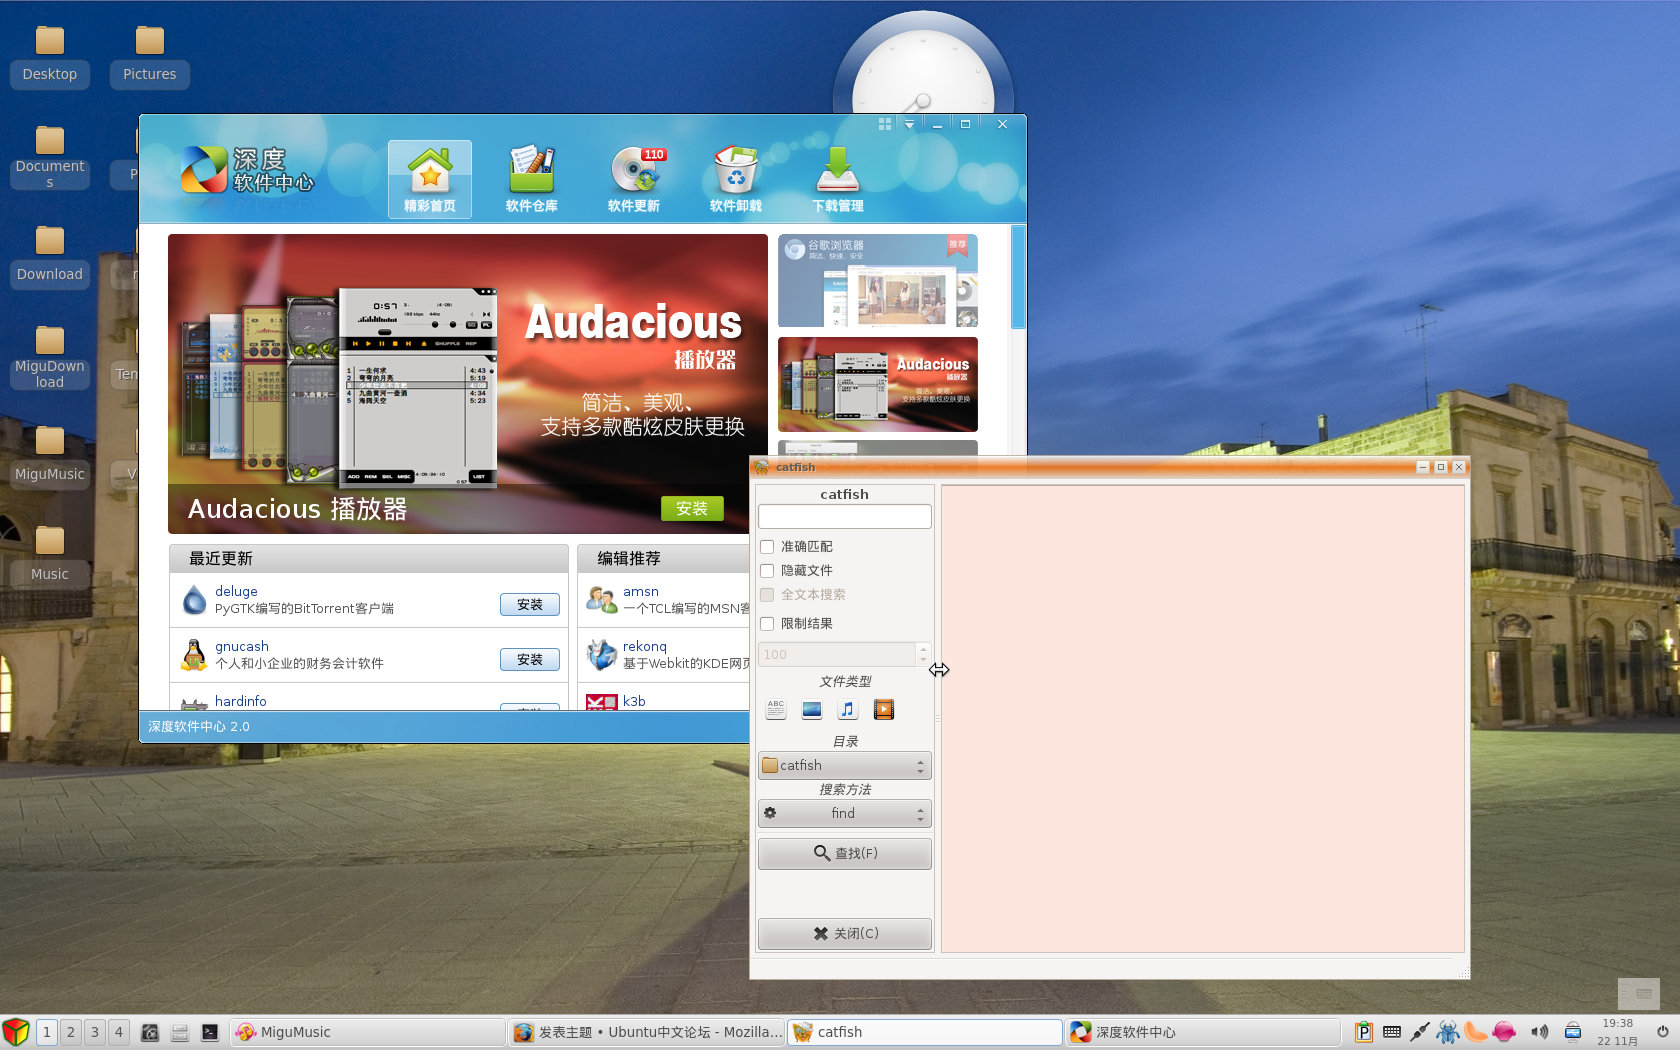The image size is (1680, 1050).
Task: Click the rekonq browser icon
Action: pyautogui.click(x=601, y=655)
